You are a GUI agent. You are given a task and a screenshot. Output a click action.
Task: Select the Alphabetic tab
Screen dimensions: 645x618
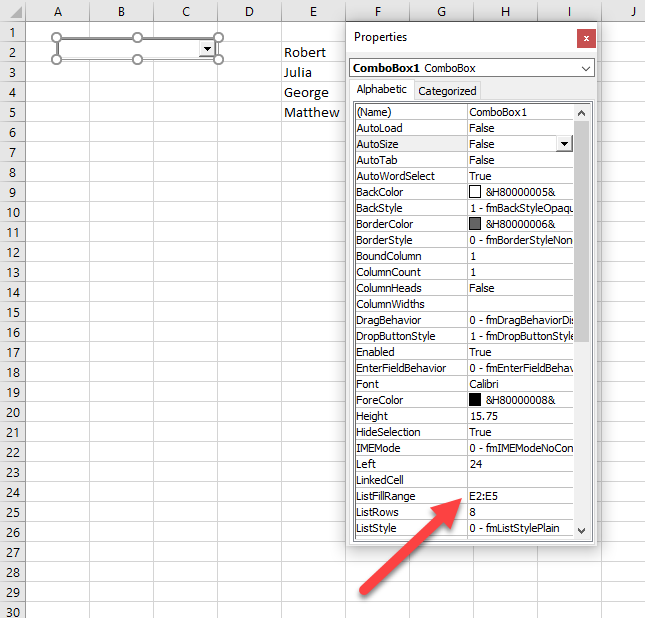382,90
